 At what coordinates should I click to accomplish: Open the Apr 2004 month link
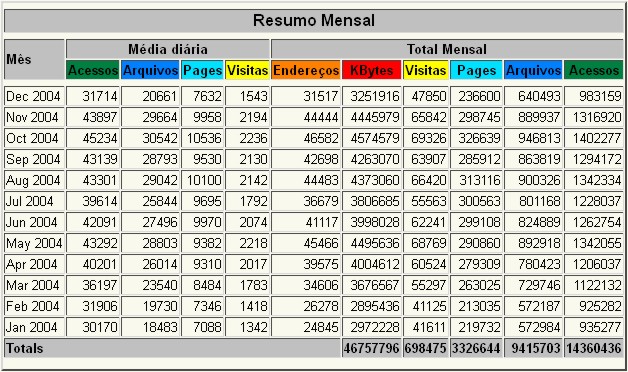click(x=32, y=264)
